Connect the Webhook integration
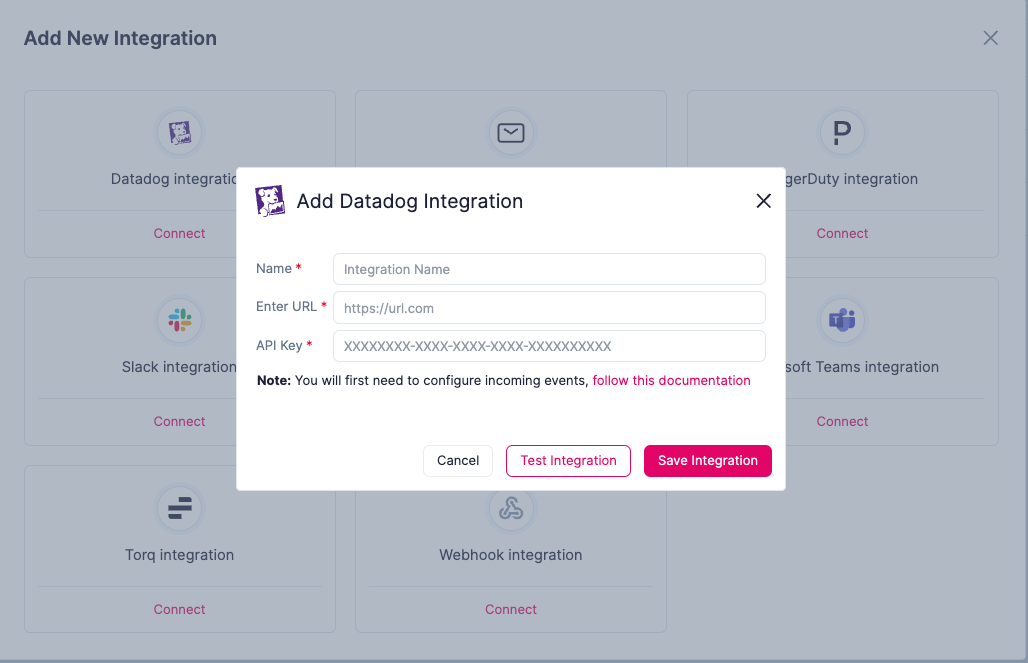 click(511, 610)
